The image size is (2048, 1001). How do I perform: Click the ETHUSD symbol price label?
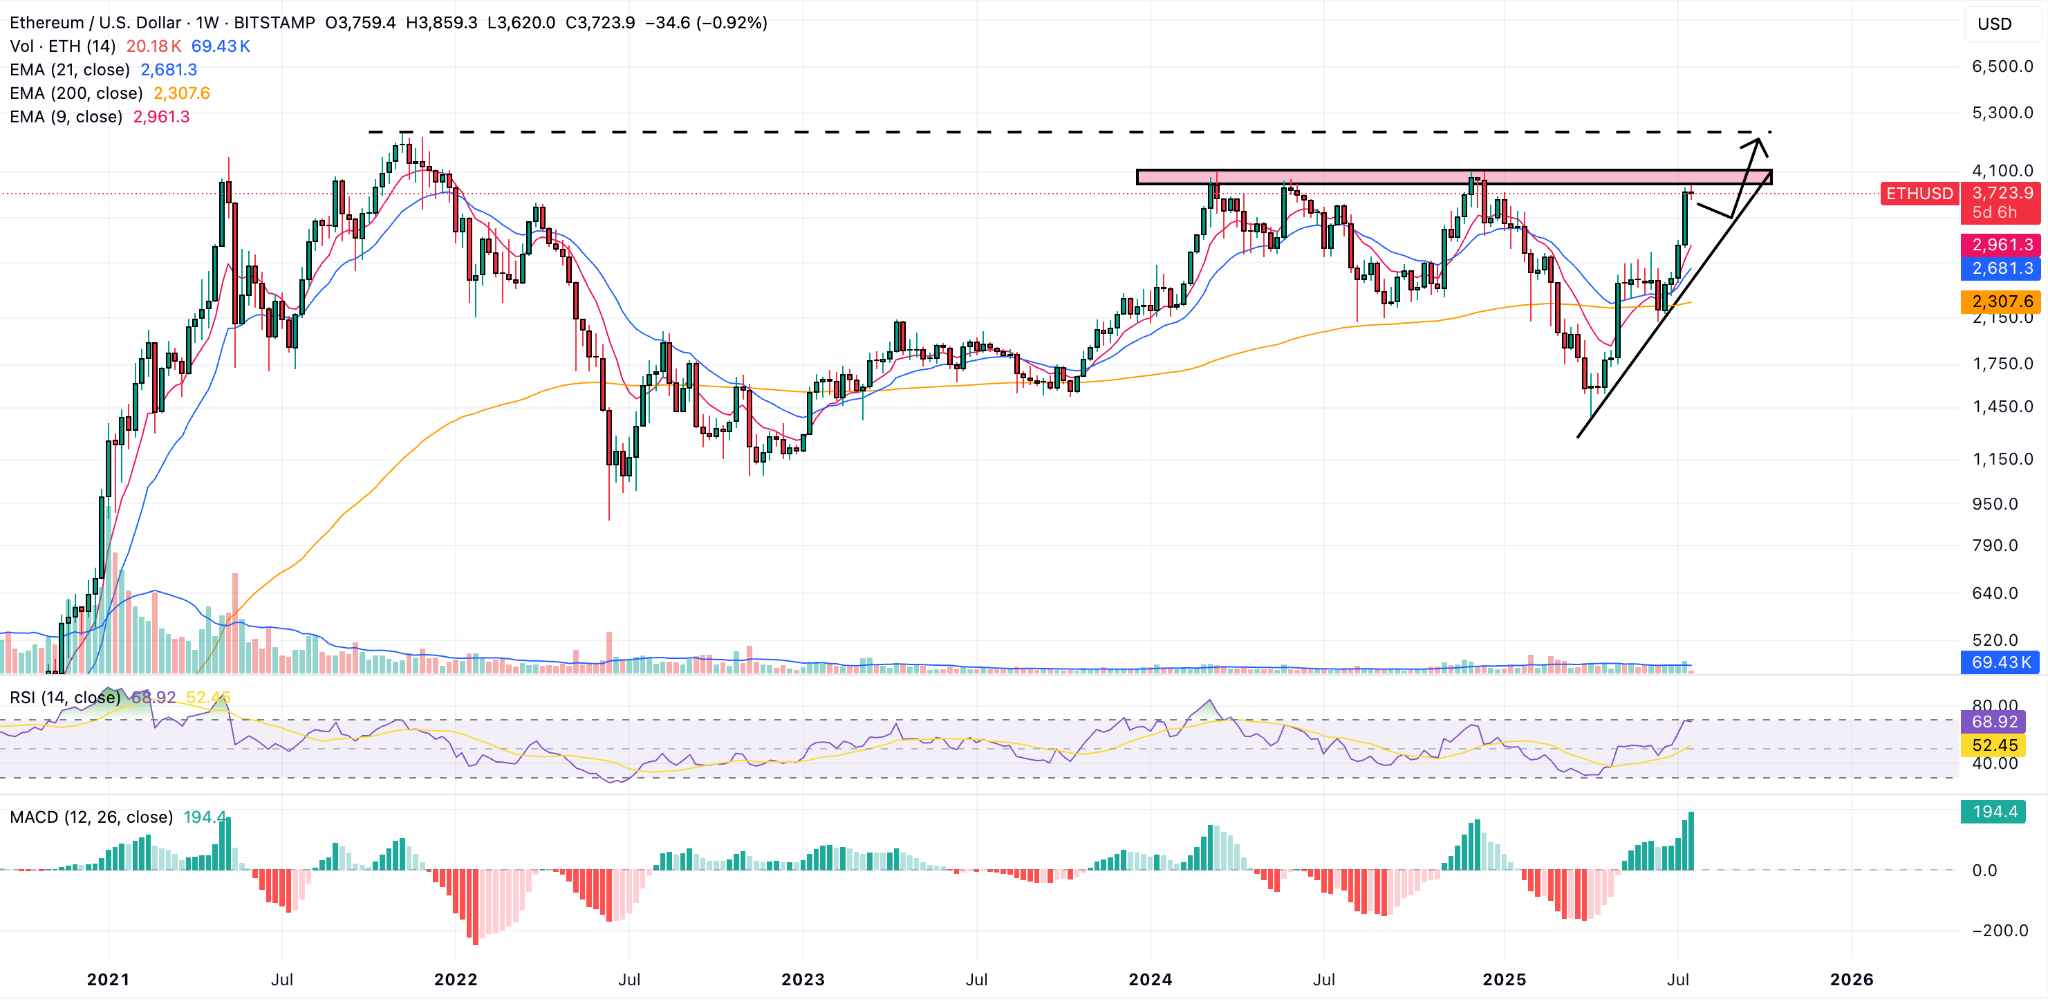(1919, 193)
